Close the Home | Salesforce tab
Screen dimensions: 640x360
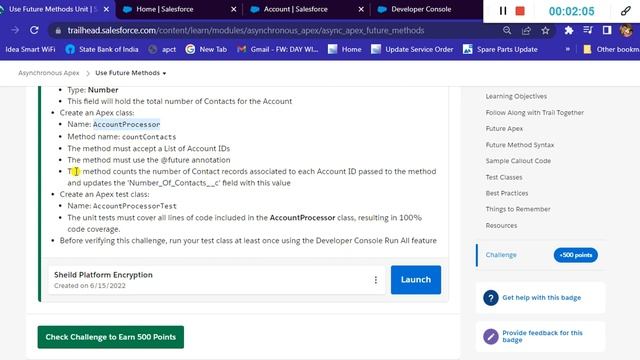233,9
